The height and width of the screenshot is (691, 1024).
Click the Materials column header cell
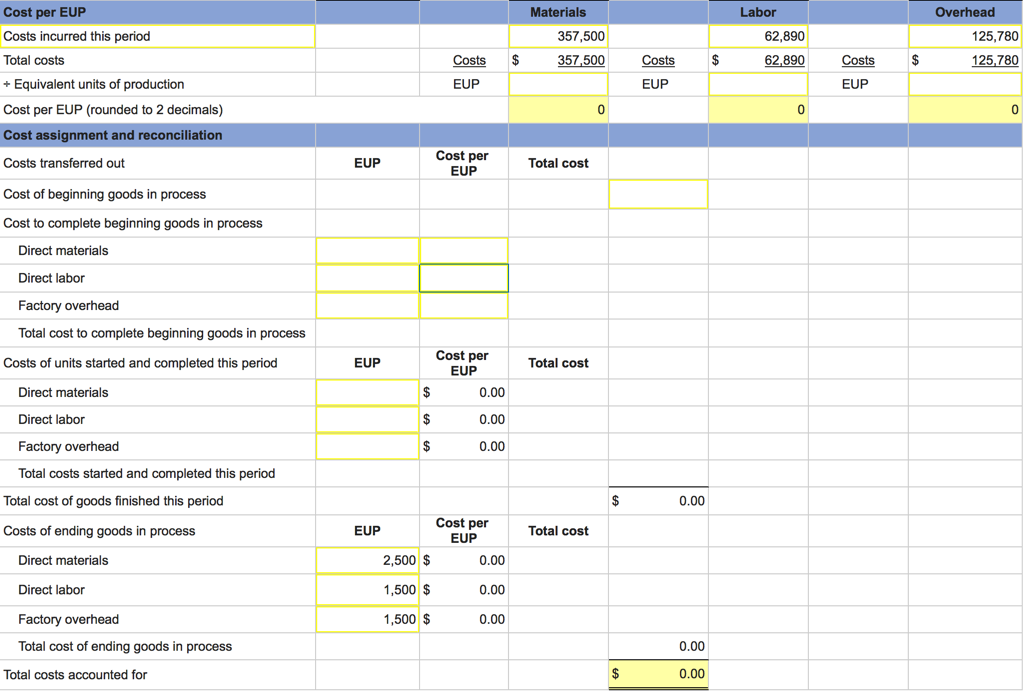pos(558,11)
